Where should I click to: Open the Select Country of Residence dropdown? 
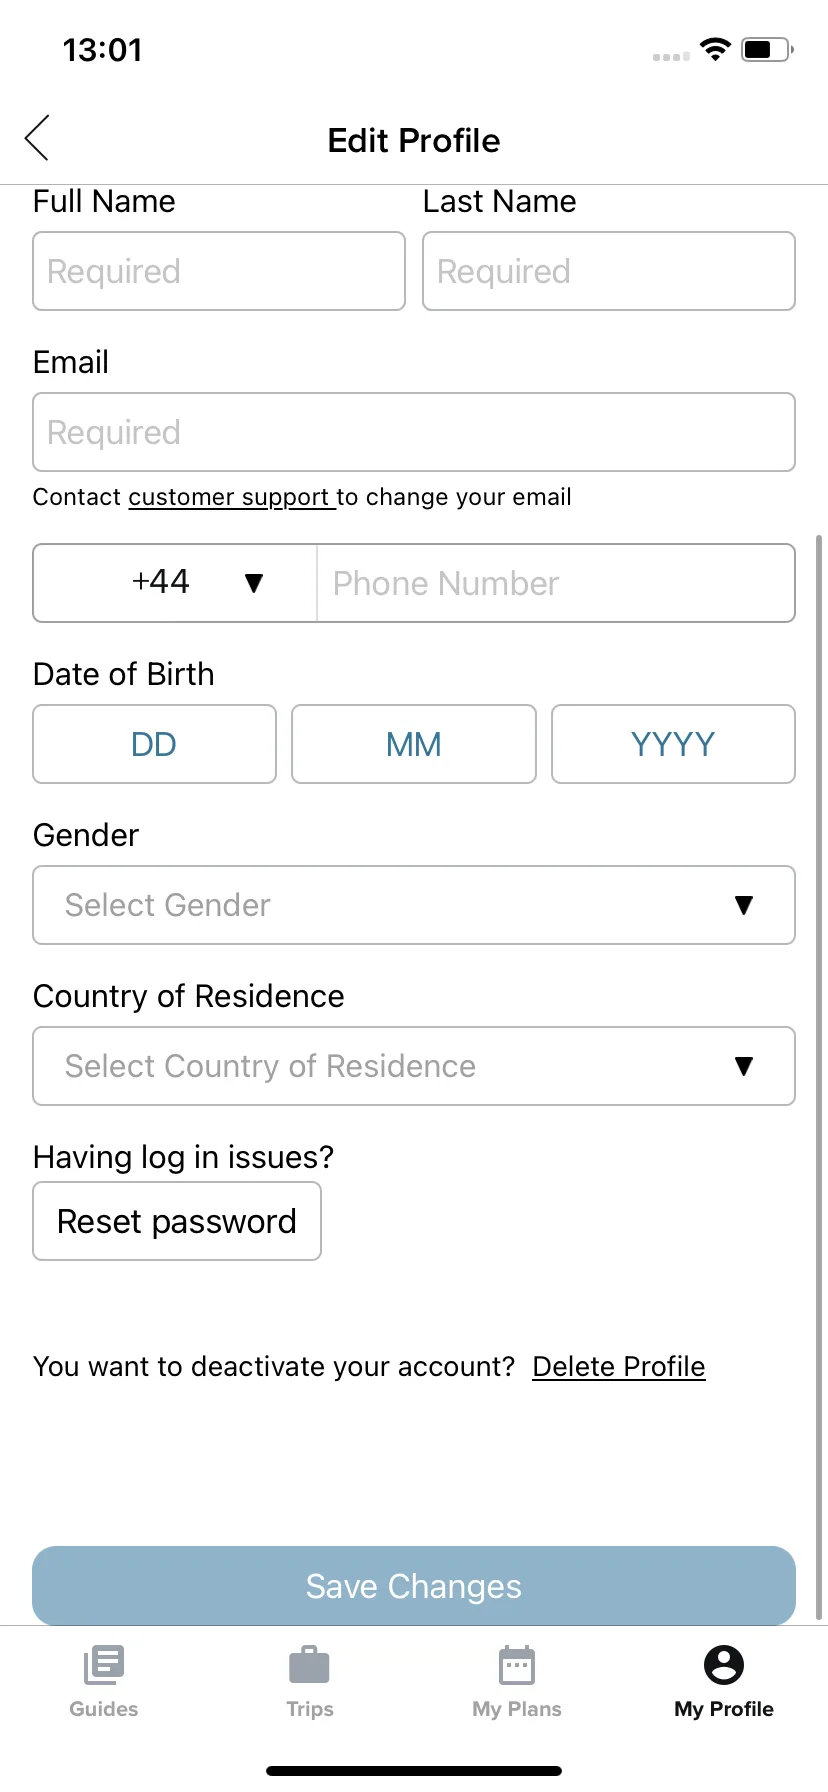414,1066
